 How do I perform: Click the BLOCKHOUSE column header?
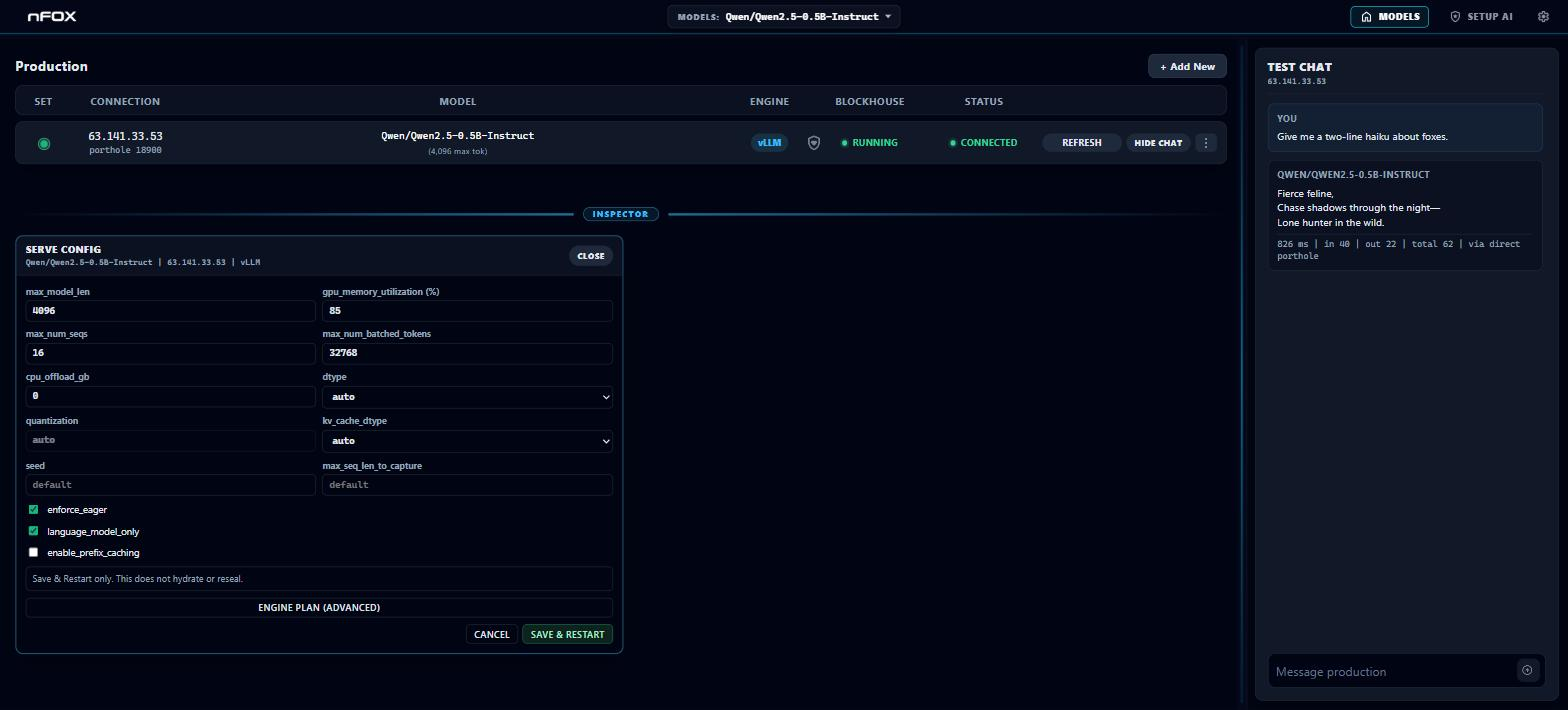pyautogui.click(x=870, y=101)
